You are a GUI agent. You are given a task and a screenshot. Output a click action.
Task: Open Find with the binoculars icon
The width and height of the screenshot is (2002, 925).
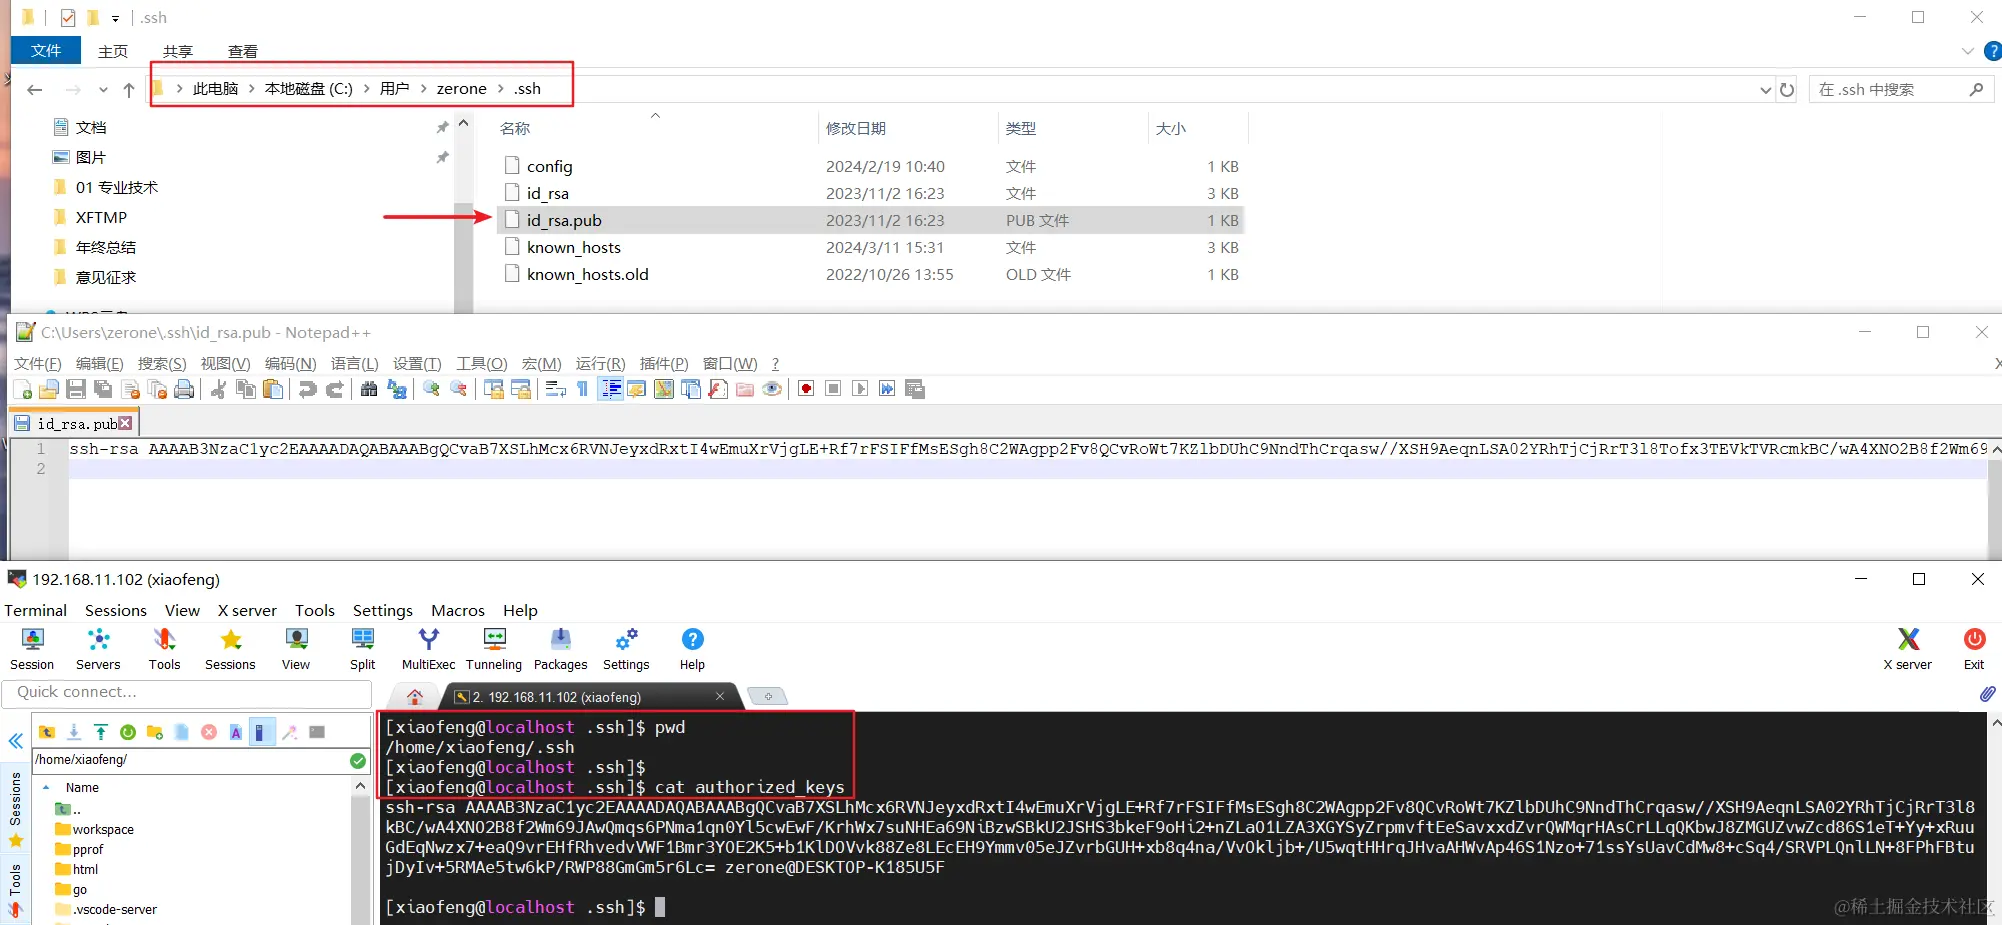point(369,389)
